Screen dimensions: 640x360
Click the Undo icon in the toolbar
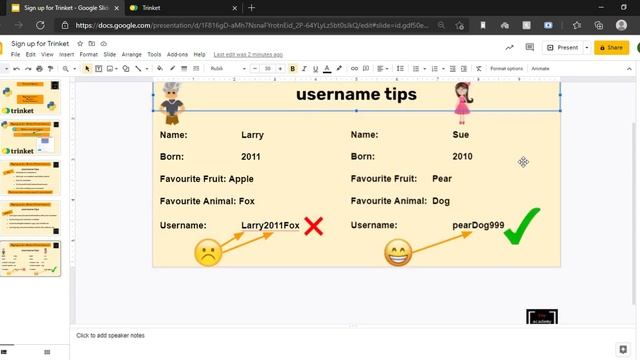pos(16,69)
